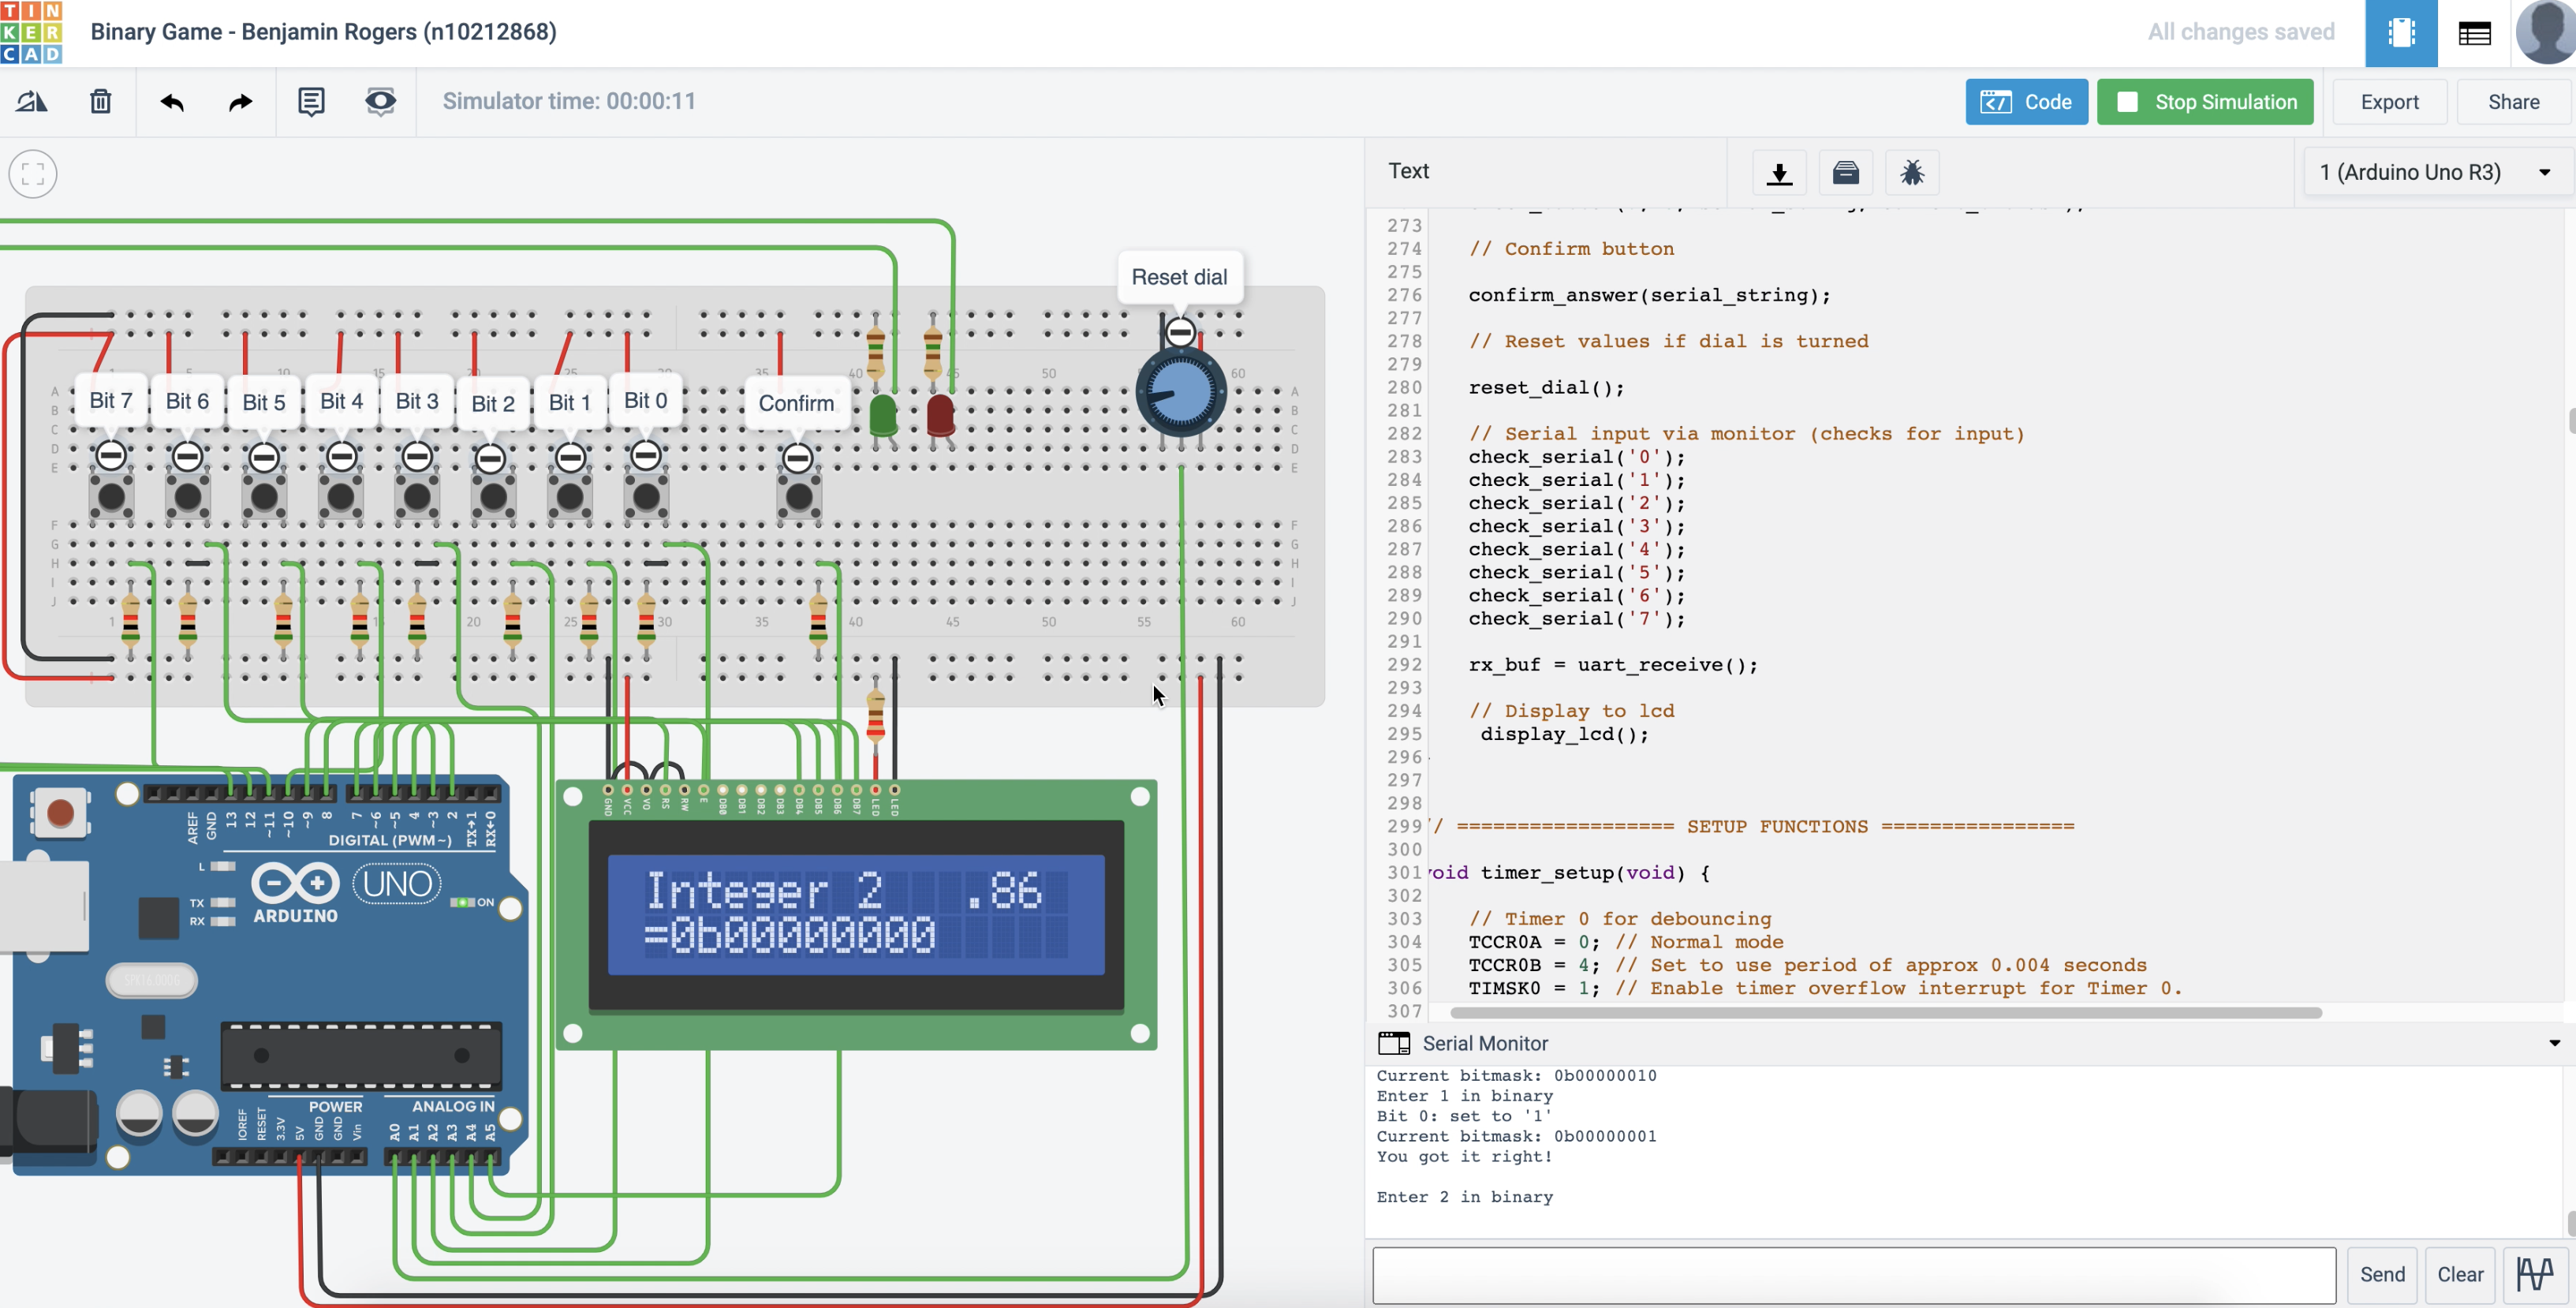Viewport: 2576px width, 1308px height.
Task: Click the serial monitor input field
Action: click(x=1853, y=1274)
